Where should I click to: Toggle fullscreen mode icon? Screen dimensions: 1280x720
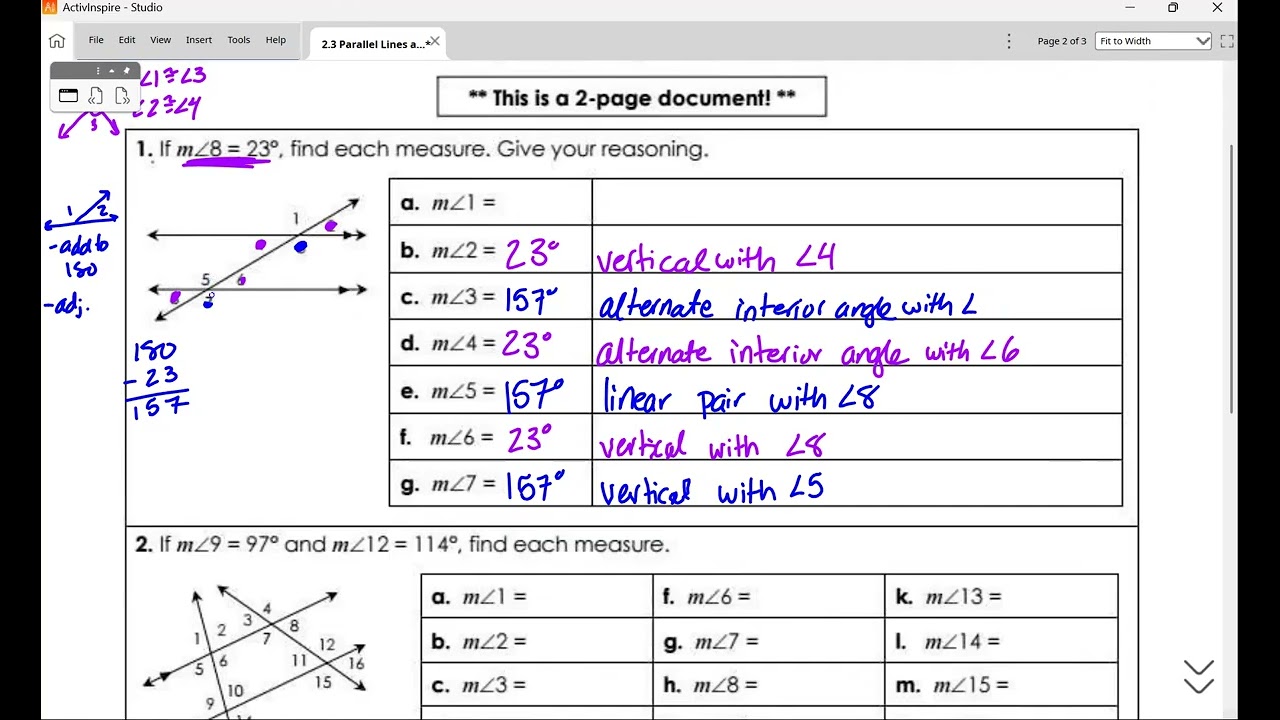tap(1227, 41)
